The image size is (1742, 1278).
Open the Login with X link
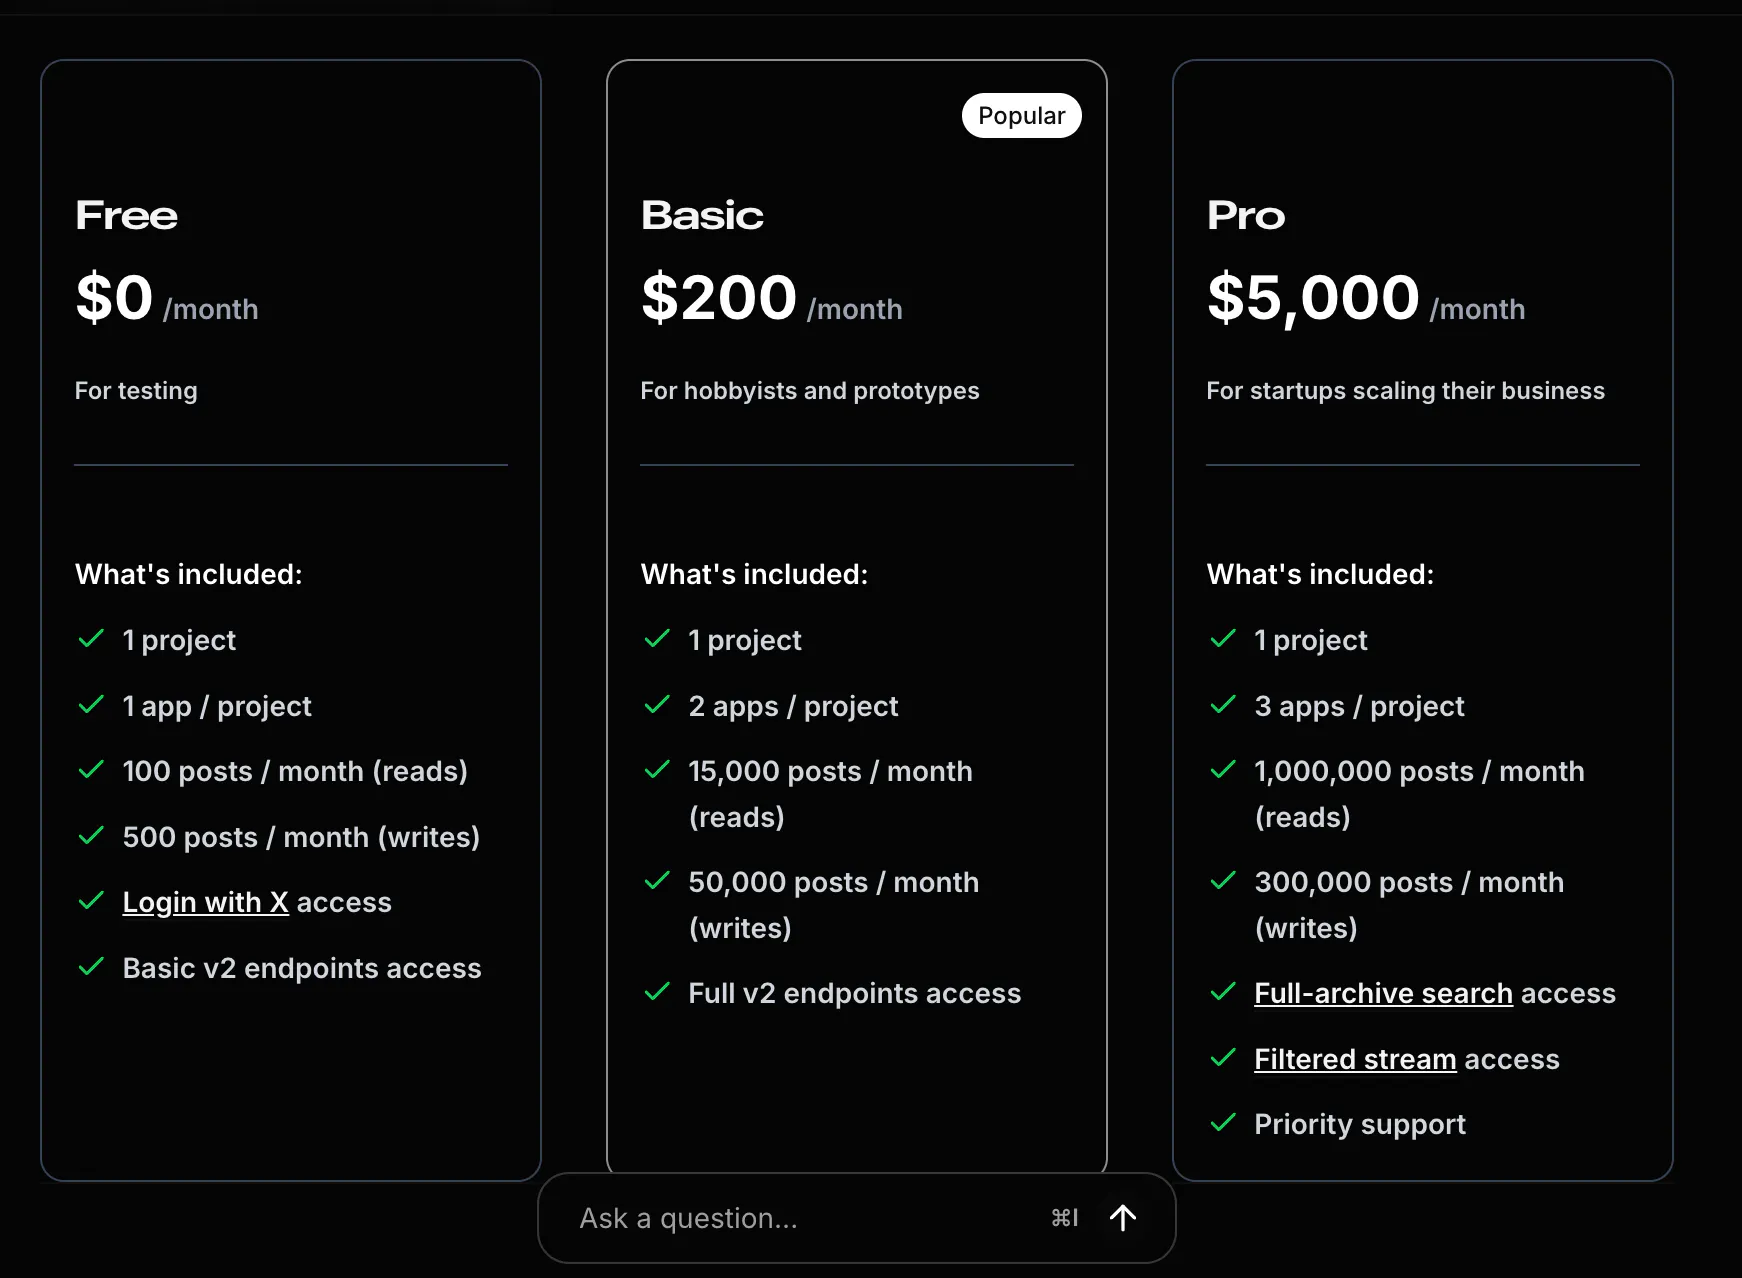pos(205,902)
